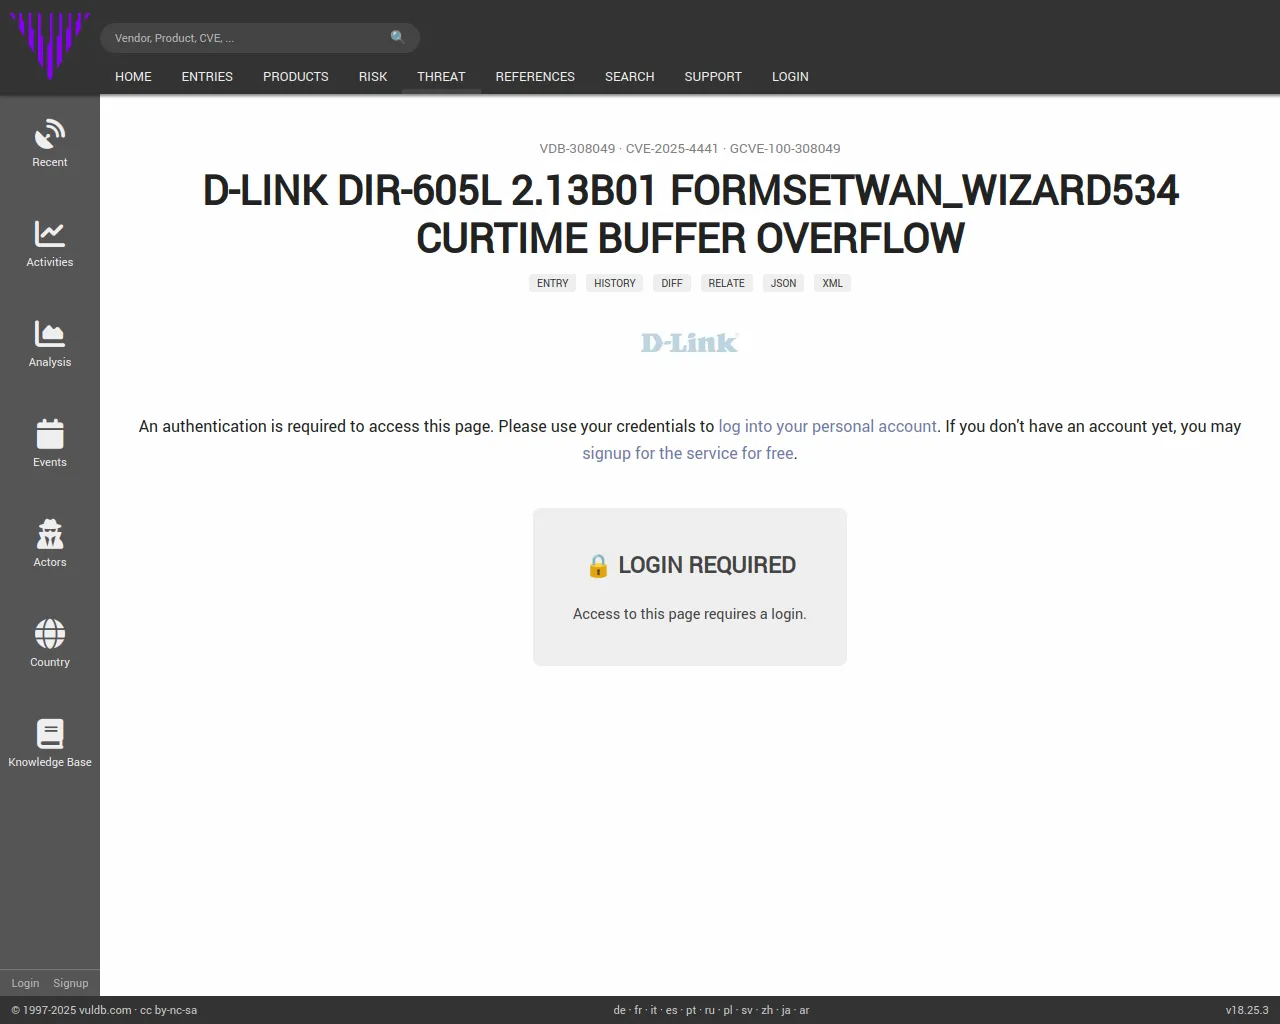Click the Signup link in sidebar footer
Image resolution: width=1280 pixels, height=1024 pixels.
coord(71,983)
